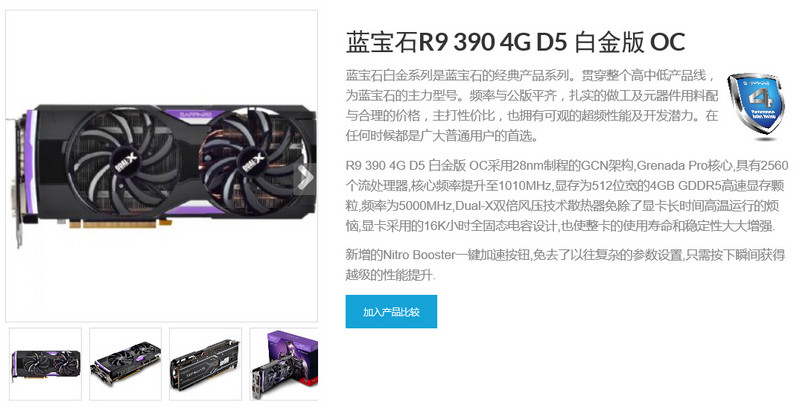Click the paragraph about 蓝宝石白金系列

pyautogui.click(x=532, y=106)
